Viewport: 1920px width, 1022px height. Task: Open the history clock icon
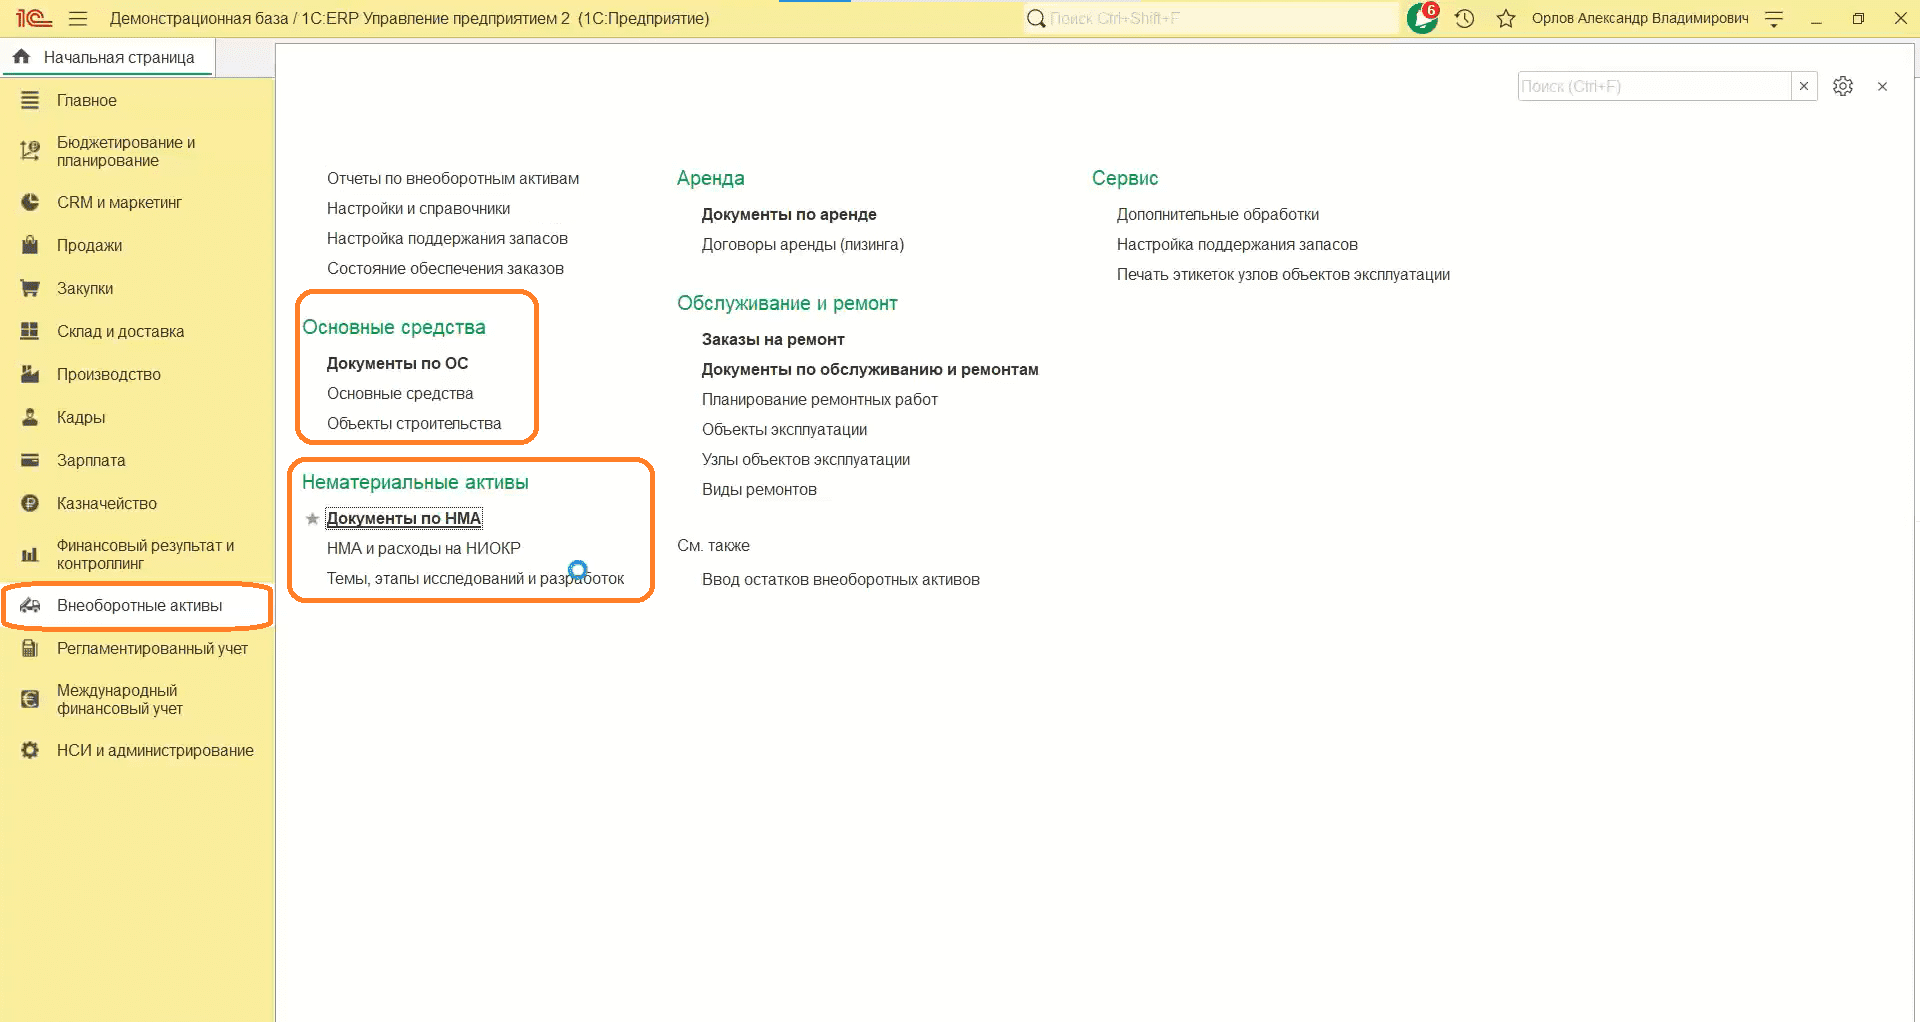coord(1465,18)
